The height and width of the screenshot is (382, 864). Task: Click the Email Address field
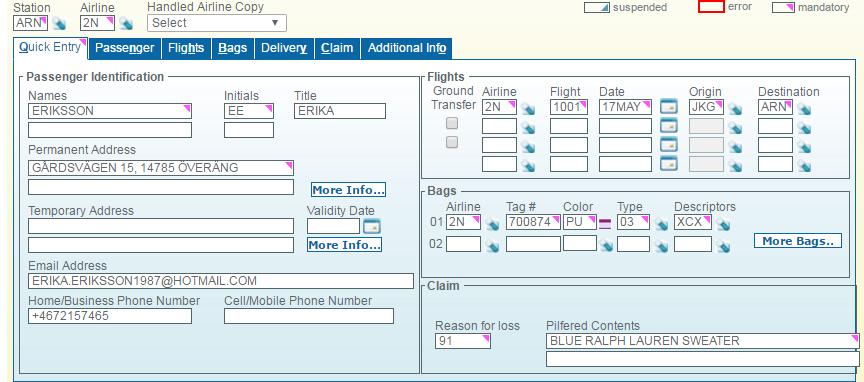221,281
